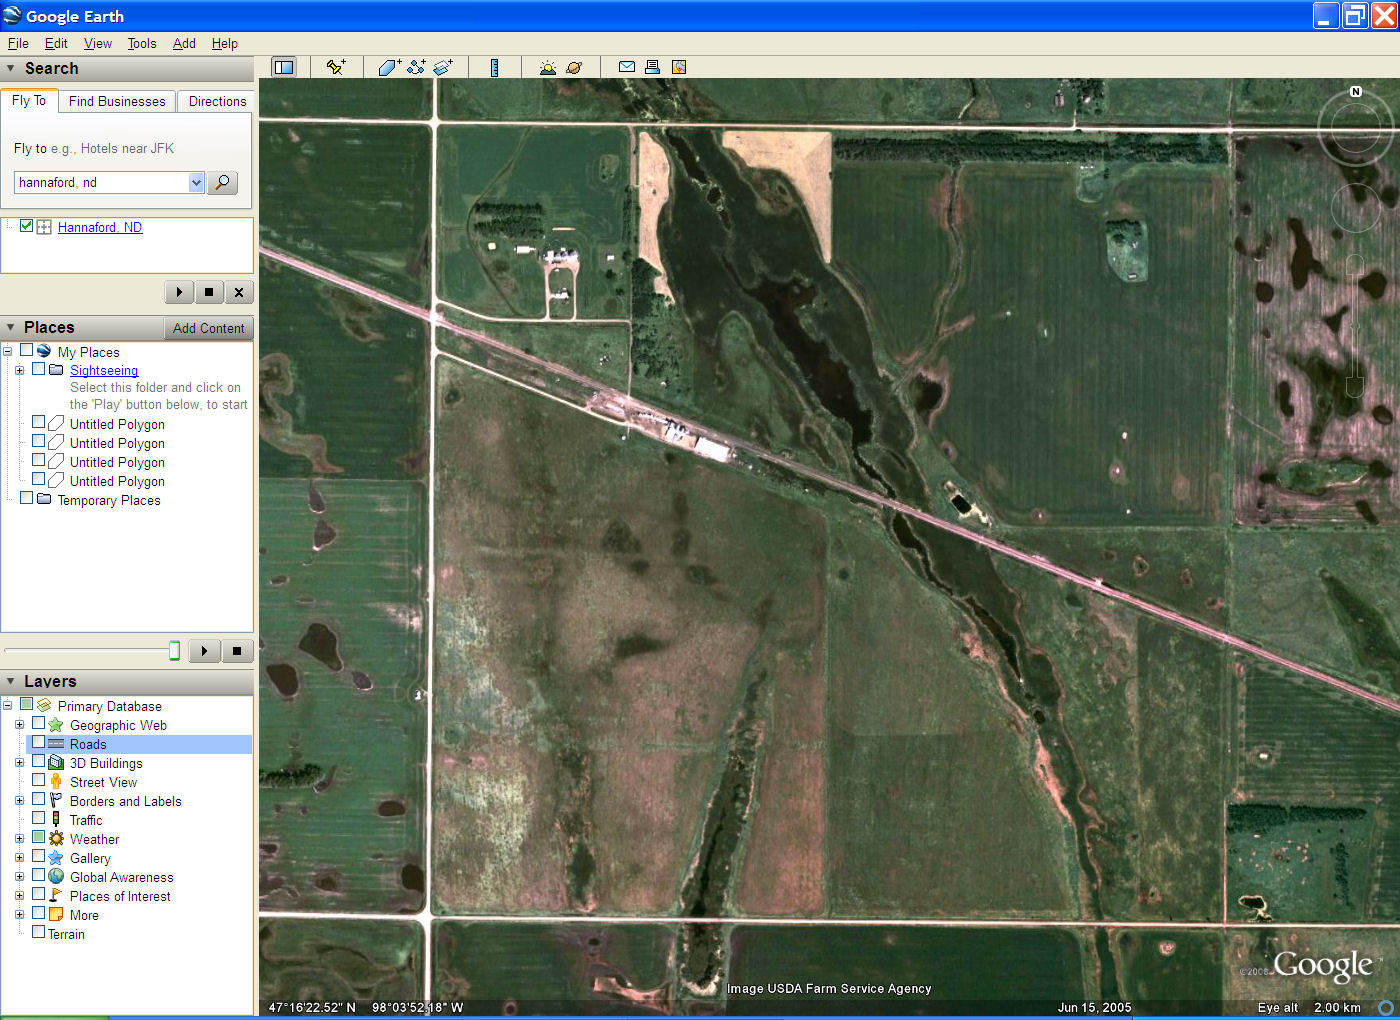Expand the Borders and Labels node
The height and width of the screenshot is (1020, 1400).
tap(19, 801)
